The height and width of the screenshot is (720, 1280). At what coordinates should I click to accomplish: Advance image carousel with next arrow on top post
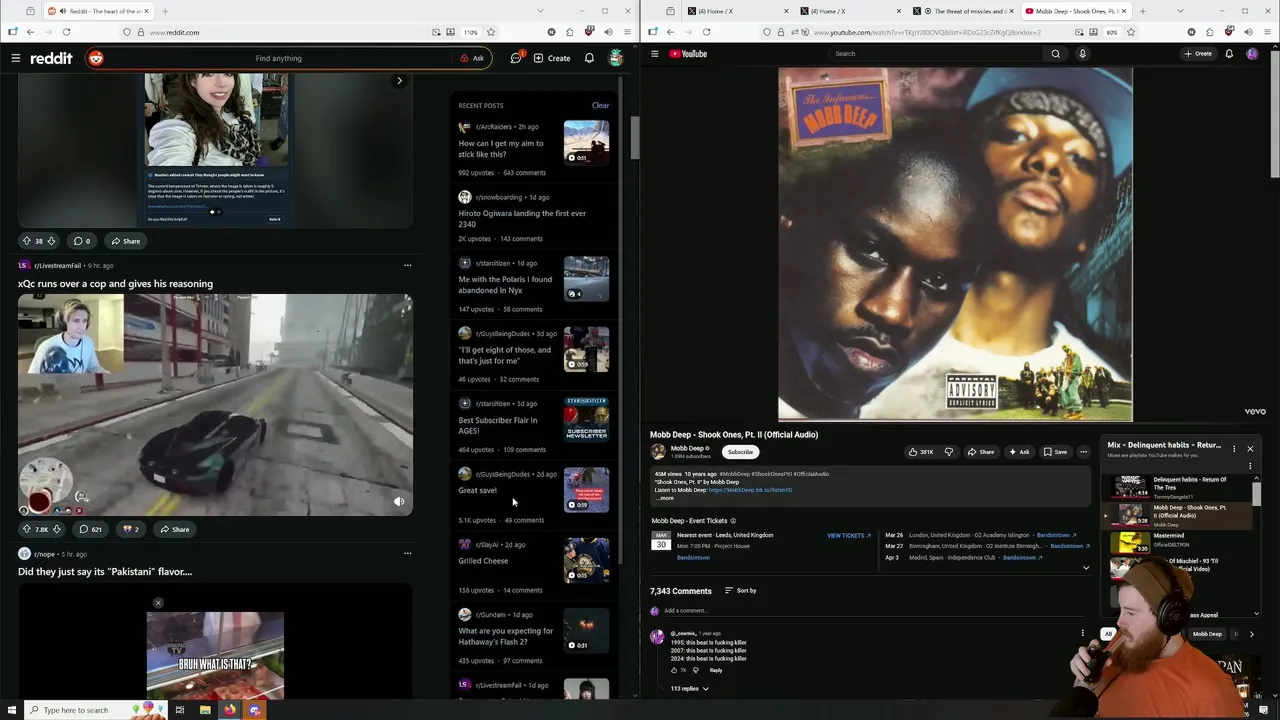click(399, 81)
